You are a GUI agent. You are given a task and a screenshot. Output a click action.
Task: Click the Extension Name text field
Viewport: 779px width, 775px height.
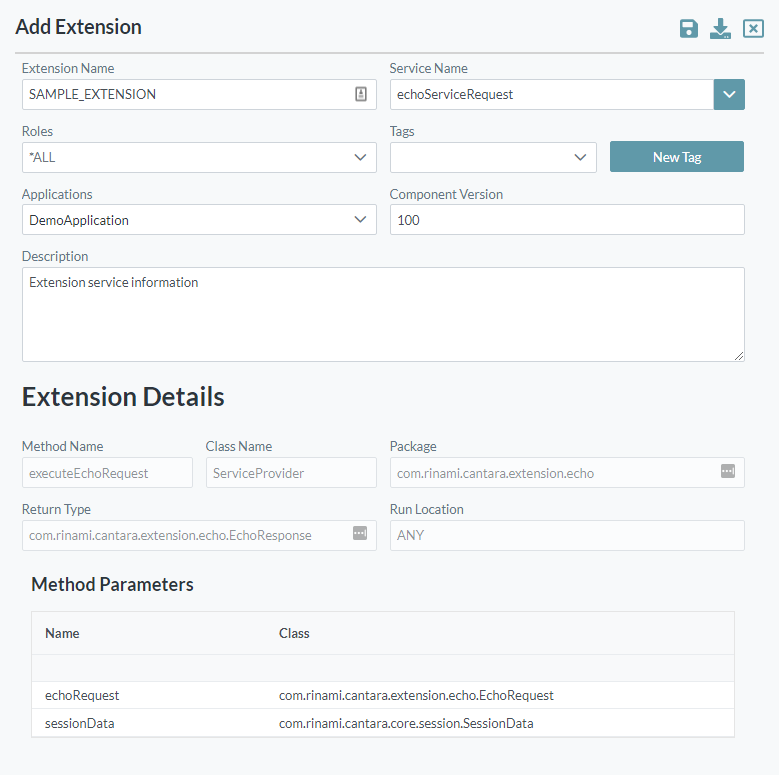point(185,95)
